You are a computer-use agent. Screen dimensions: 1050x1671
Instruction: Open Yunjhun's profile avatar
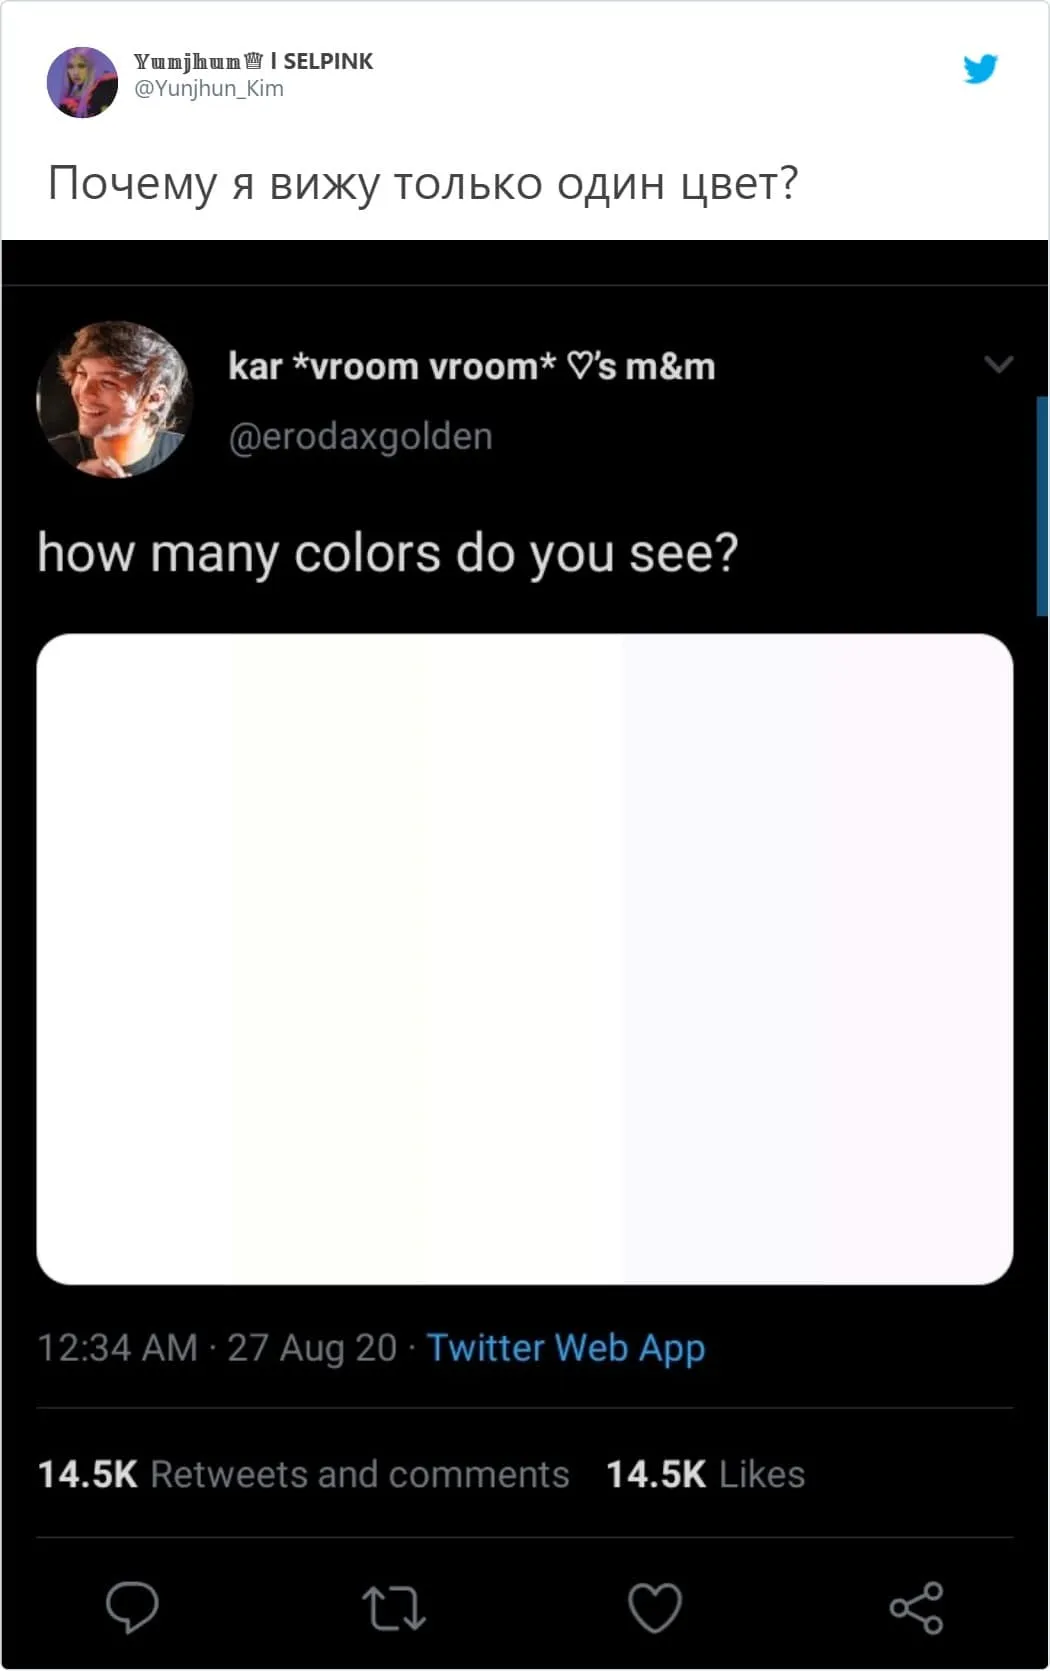[83, 82]
